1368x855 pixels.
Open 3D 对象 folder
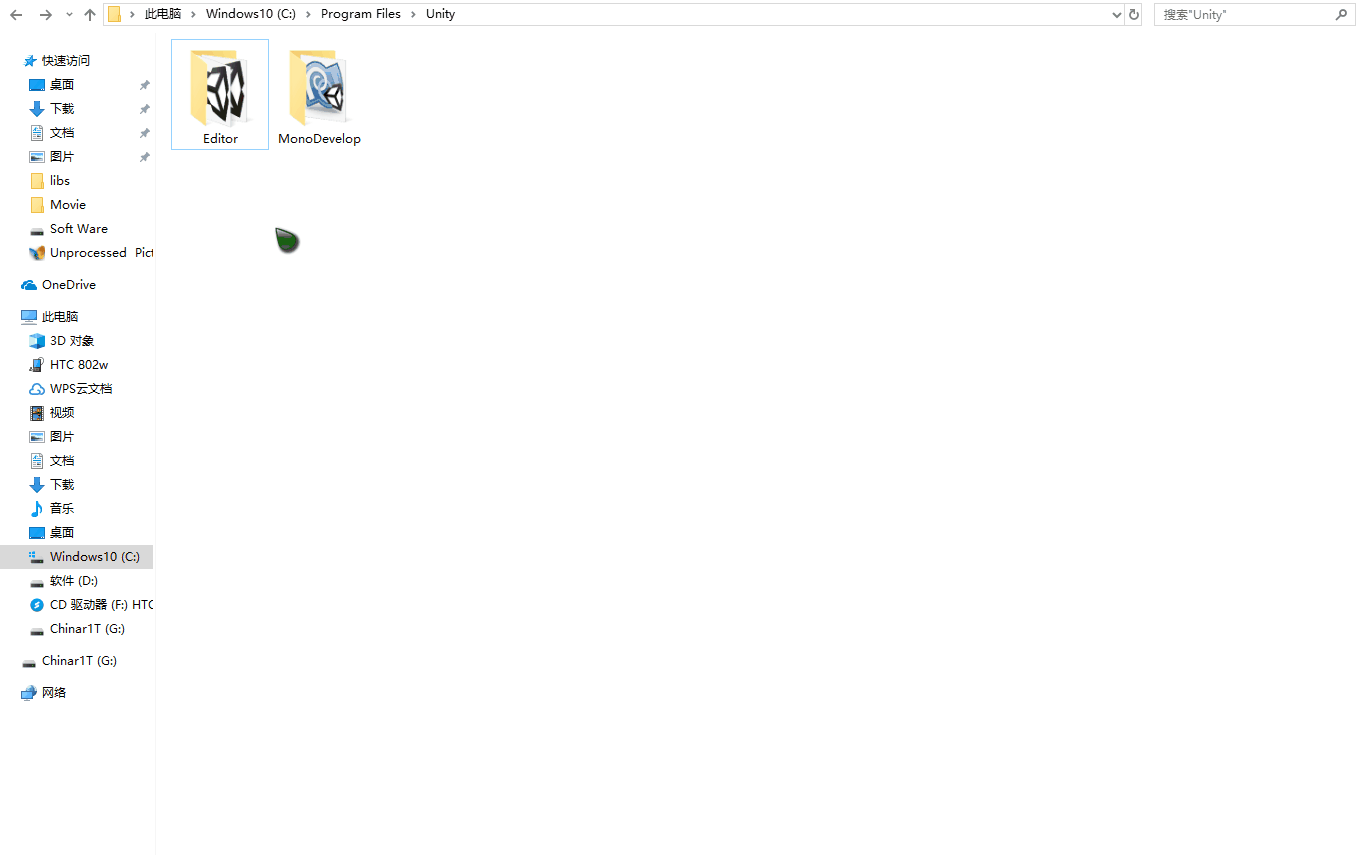[x=72, y=341]
